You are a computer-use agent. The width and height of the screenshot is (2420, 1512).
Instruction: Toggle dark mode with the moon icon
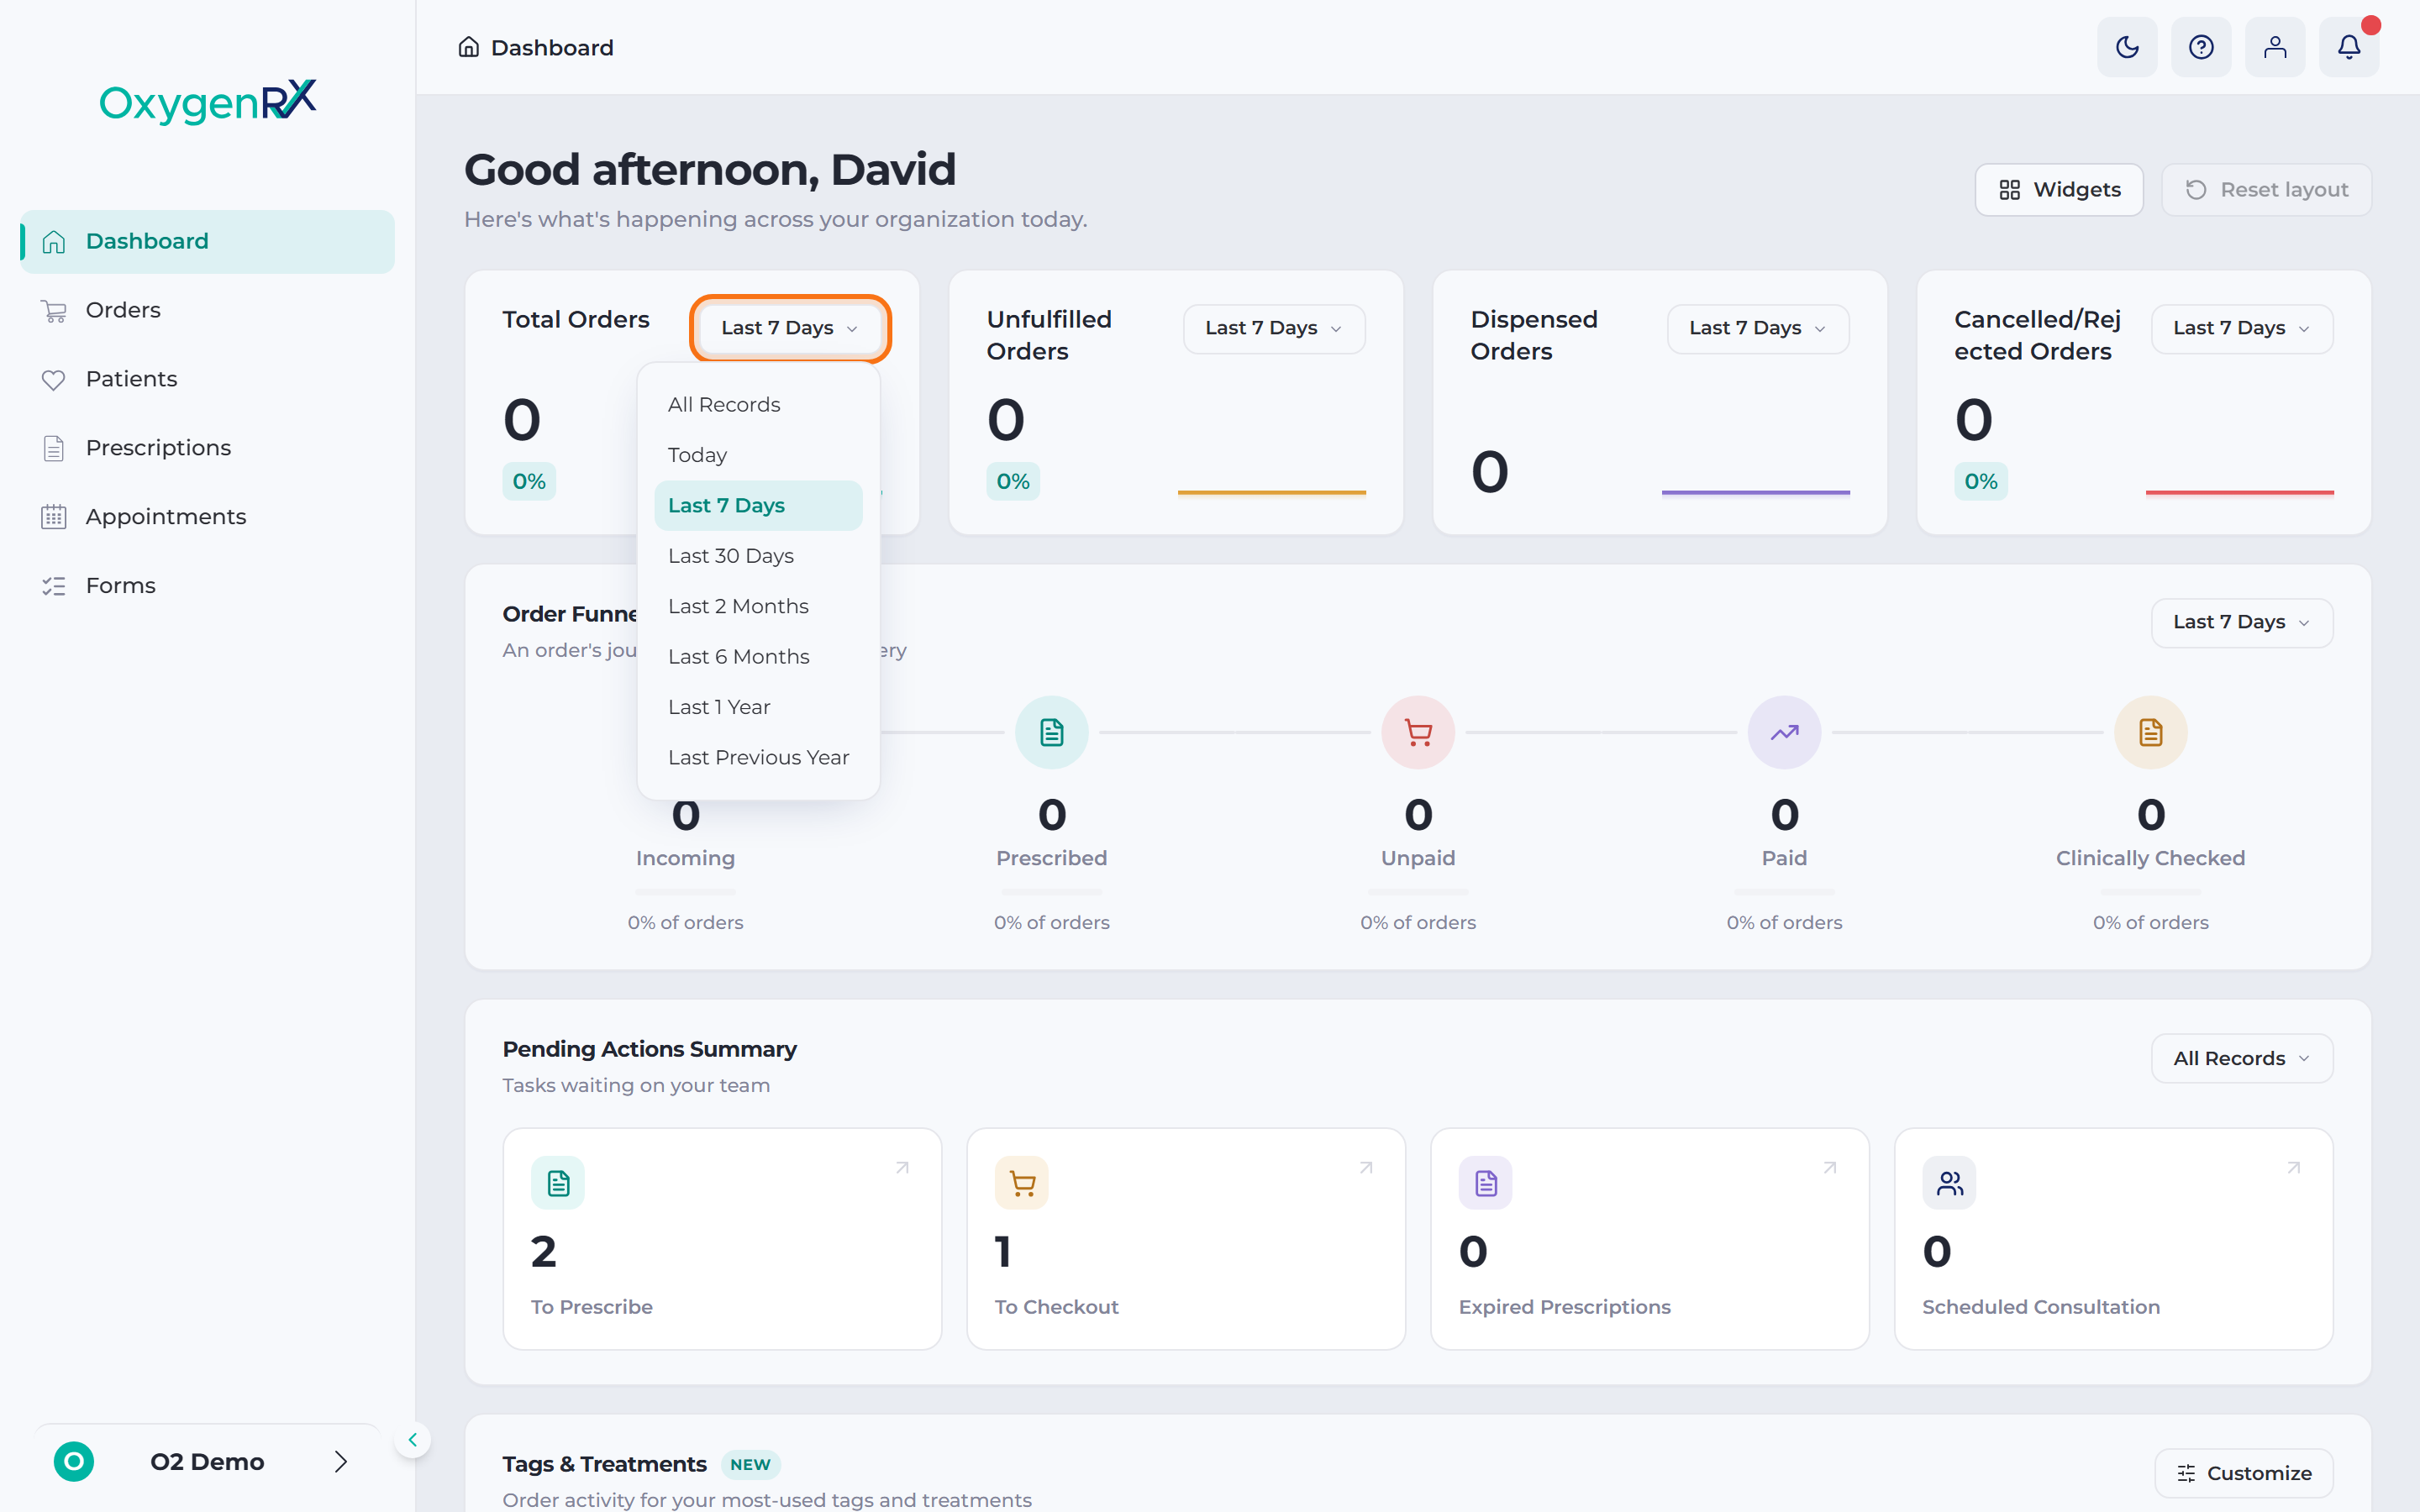click(x=2127, y=47)
